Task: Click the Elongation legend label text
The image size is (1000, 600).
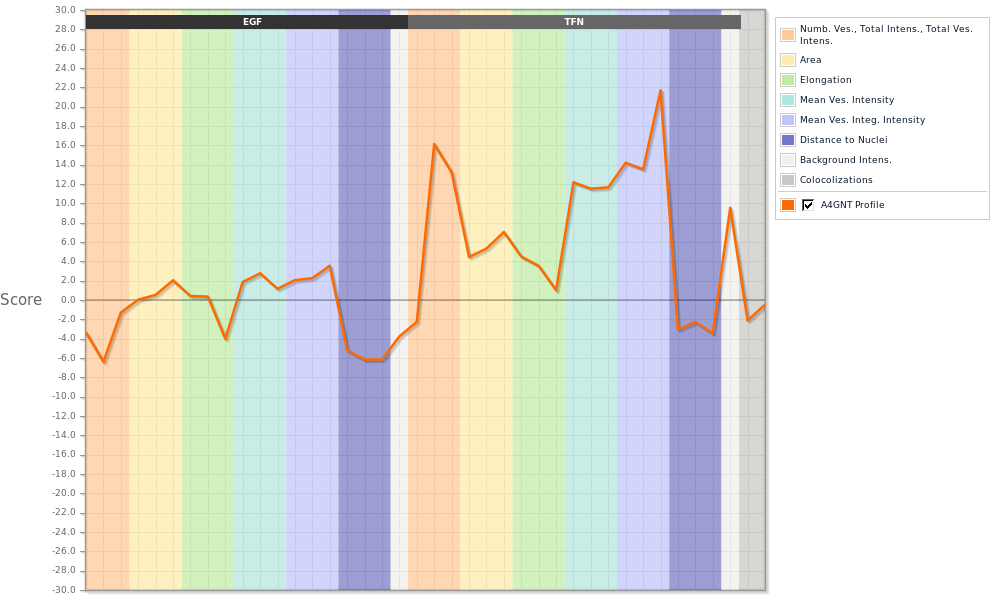Action: pyautogui.click(x=825, y=80)
